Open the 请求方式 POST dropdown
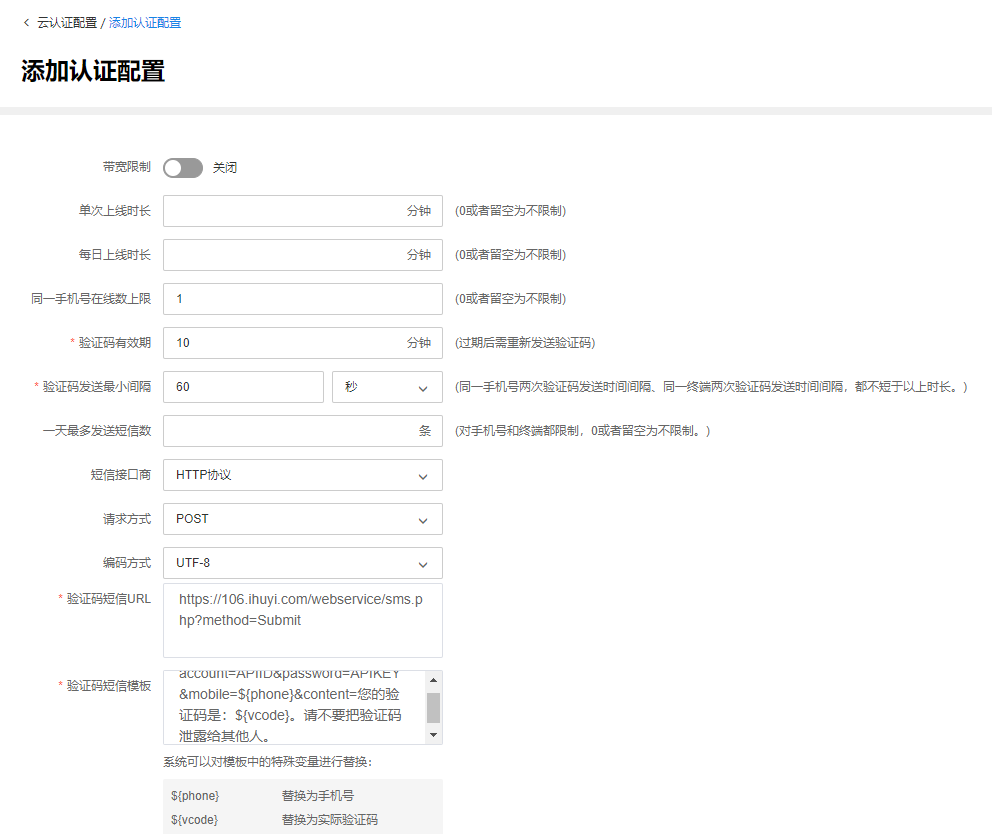 (x=302, y=519)
